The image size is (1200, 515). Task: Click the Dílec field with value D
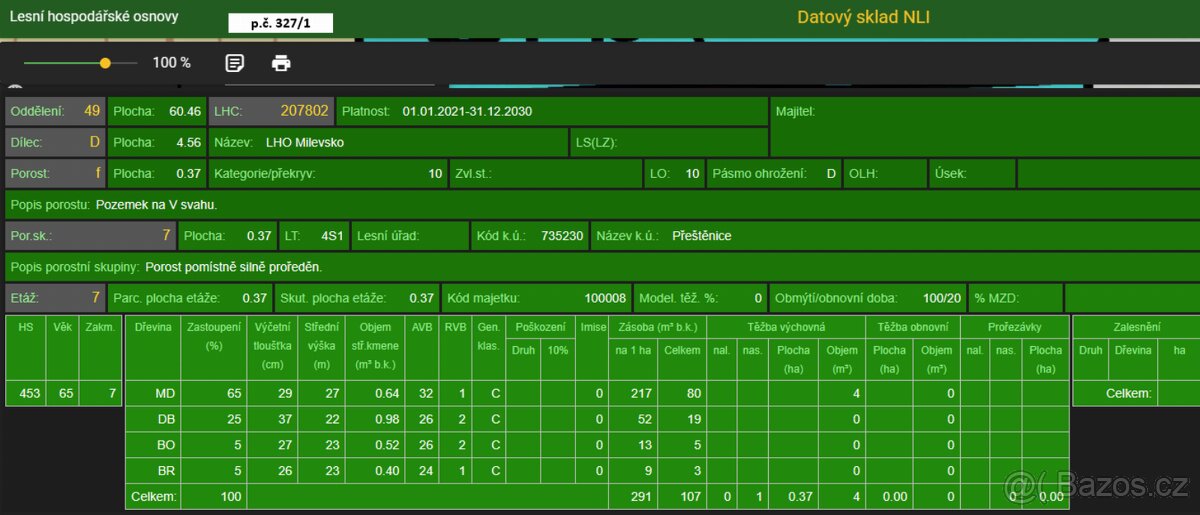pos(55,142)
